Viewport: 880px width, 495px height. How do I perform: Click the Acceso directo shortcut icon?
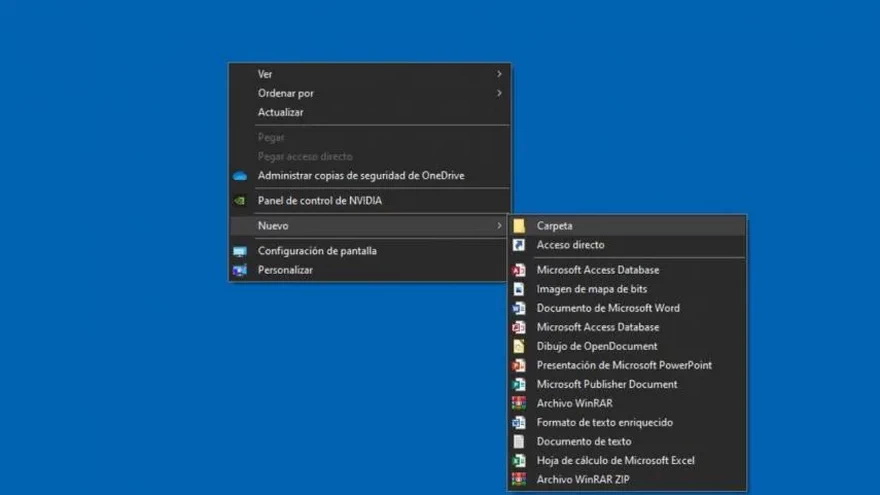pos(519,245)
